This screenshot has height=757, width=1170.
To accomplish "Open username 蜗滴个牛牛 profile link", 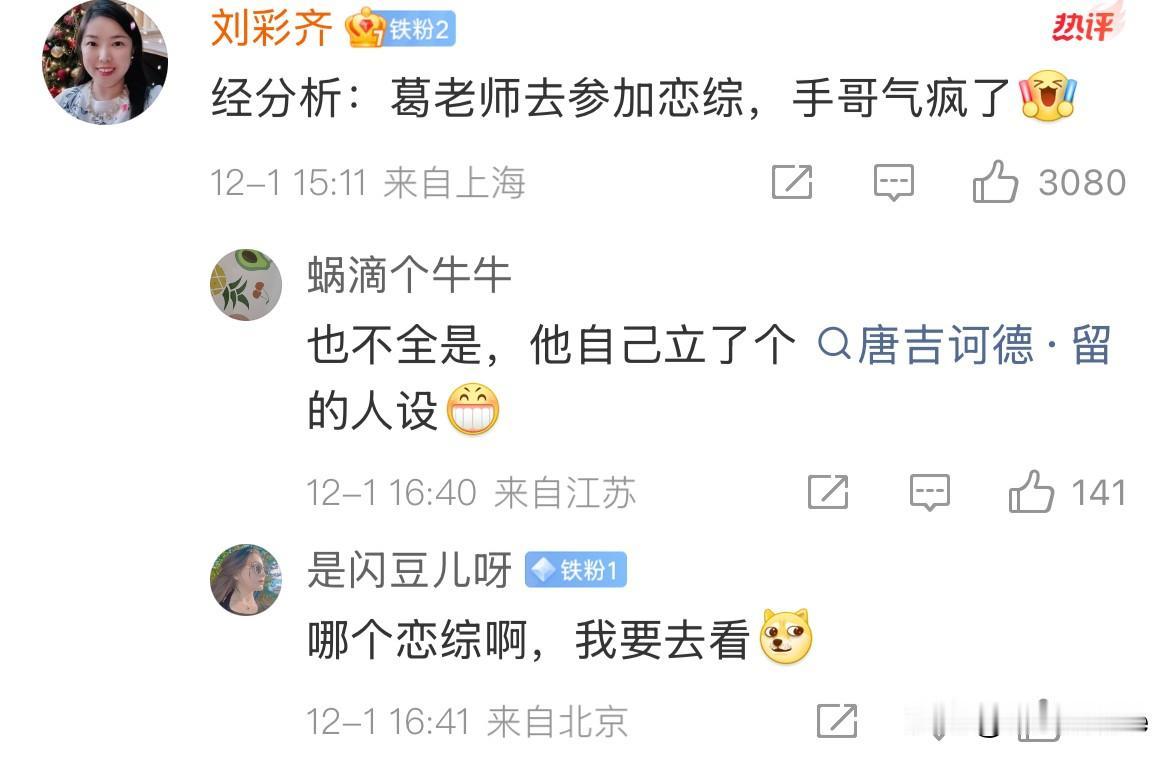I will [409, 275].
